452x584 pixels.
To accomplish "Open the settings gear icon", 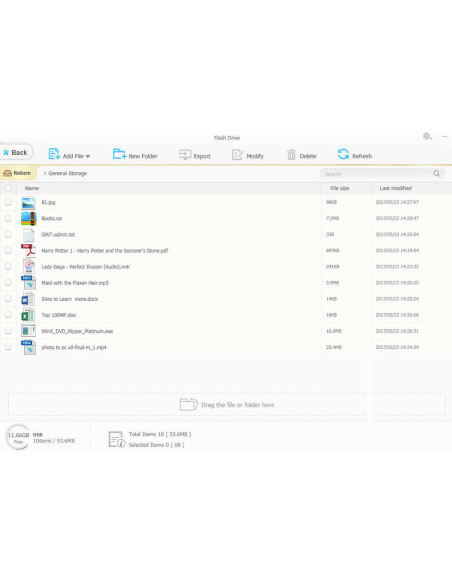I will pos(427,136).
